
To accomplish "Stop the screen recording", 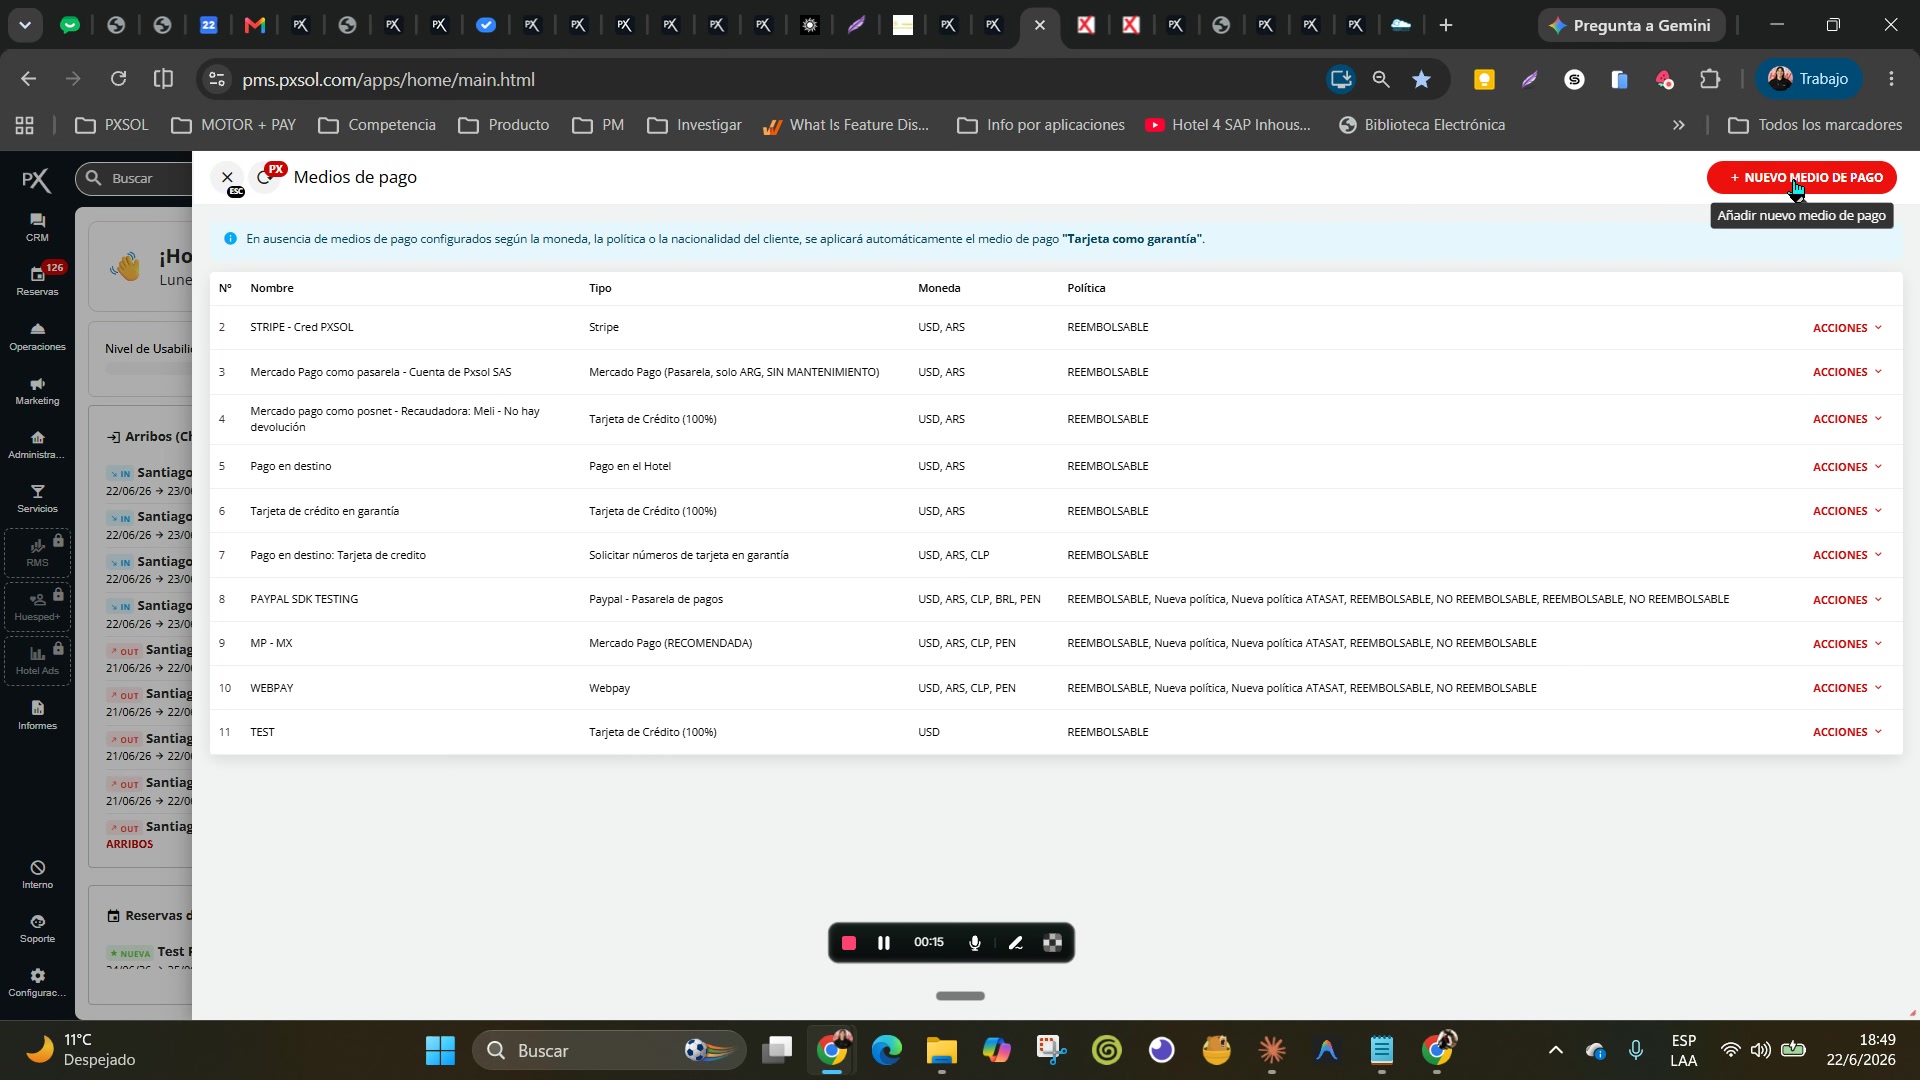I will [x=849, y=943].
